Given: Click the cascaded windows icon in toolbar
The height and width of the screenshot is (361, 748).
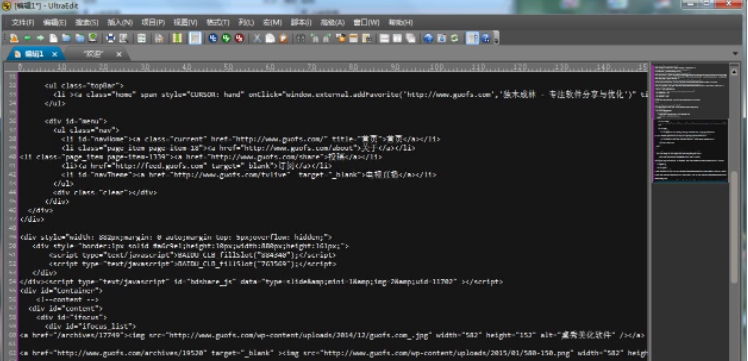Looking at the screenshot, I should [411, 38].
